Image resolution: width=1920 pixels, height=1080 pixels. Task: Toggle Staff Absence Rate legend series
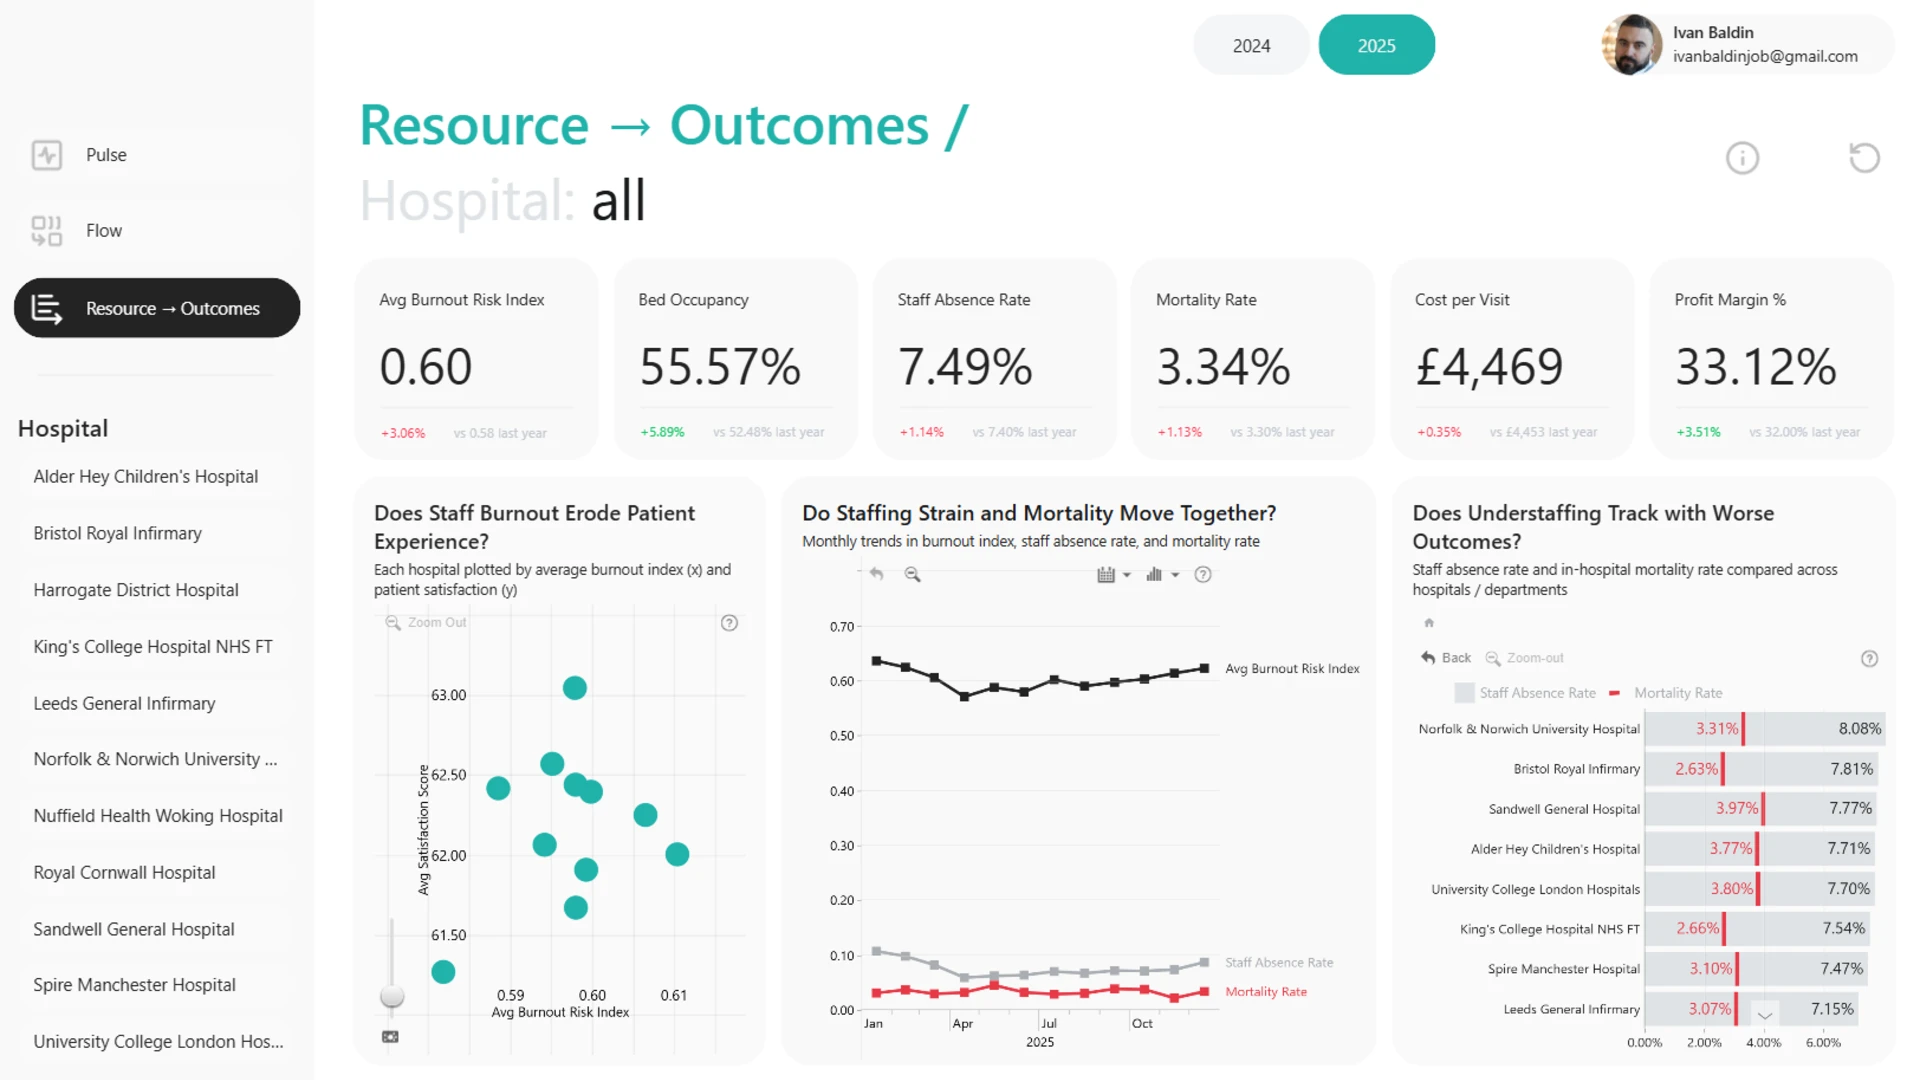point(1525,693)
